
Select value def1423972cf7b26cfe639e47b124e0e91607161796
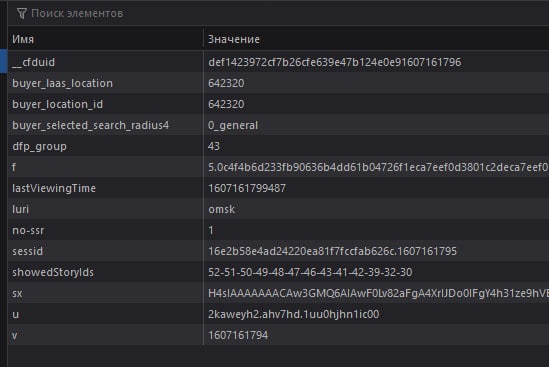point(335,62)
